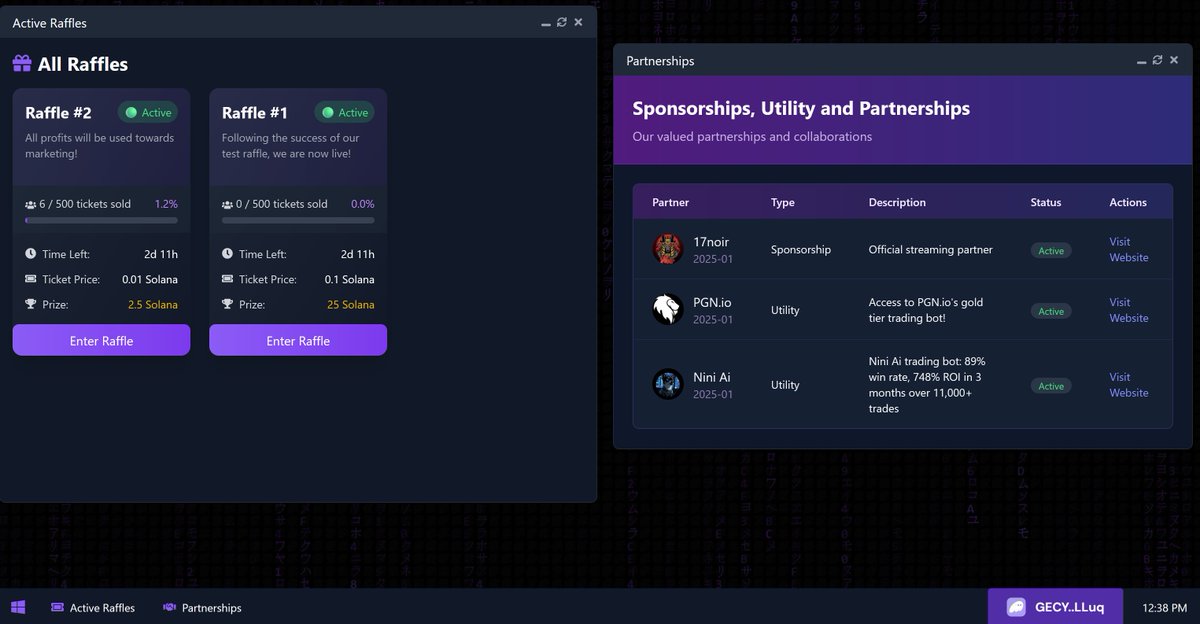1200x624 pixels.
Task: Visit the 17noir website
Action: tap(1129, 249)
